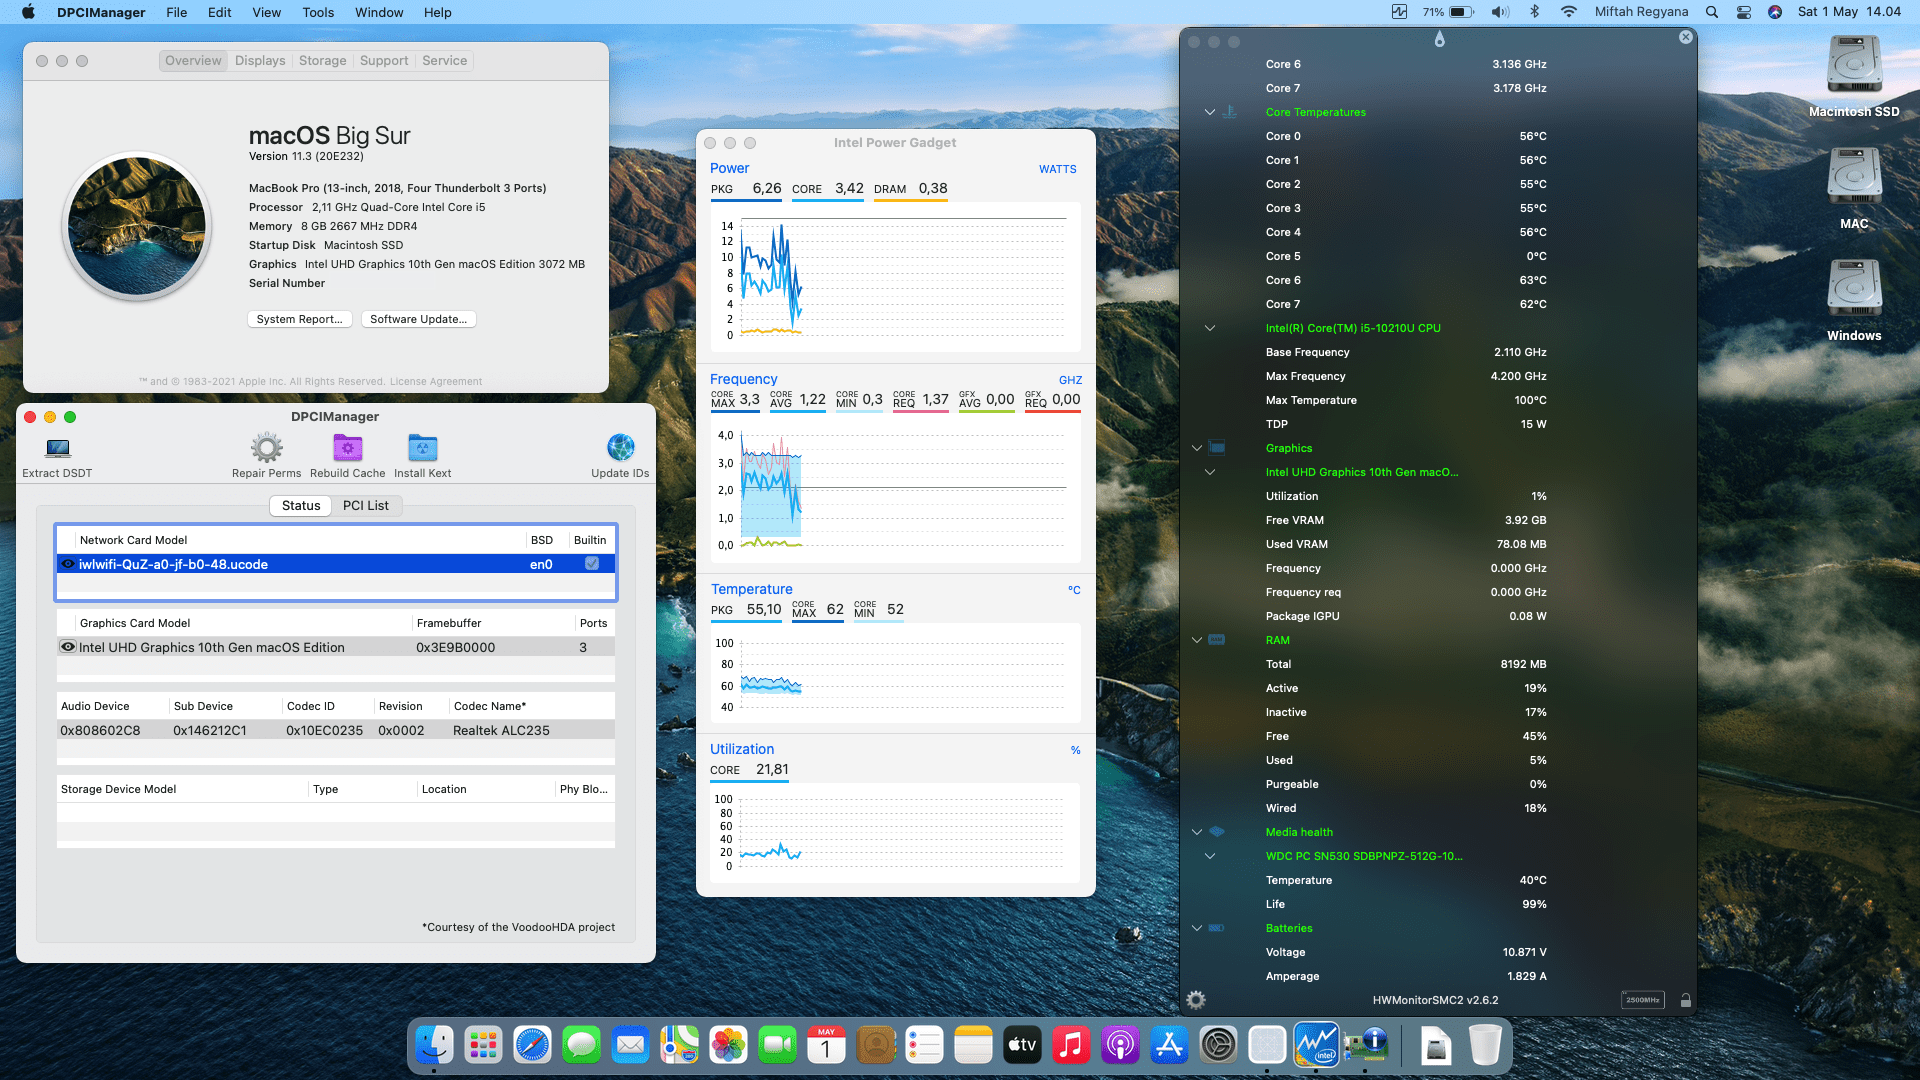Viewport: 1920px width, 1080px height.
Task: Open Control Center in the menu bar
Action: click(x=1743, y=12)
